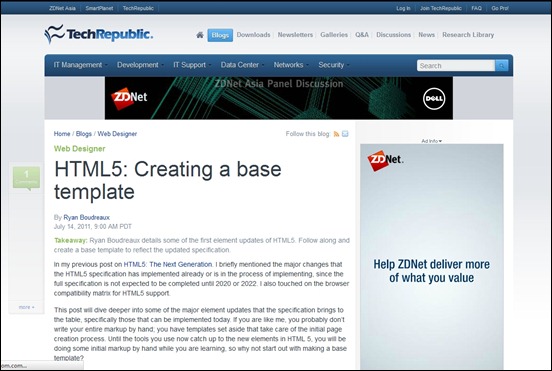Click the more link in share sidebar
552x371 pixels.
click(26, 307)
